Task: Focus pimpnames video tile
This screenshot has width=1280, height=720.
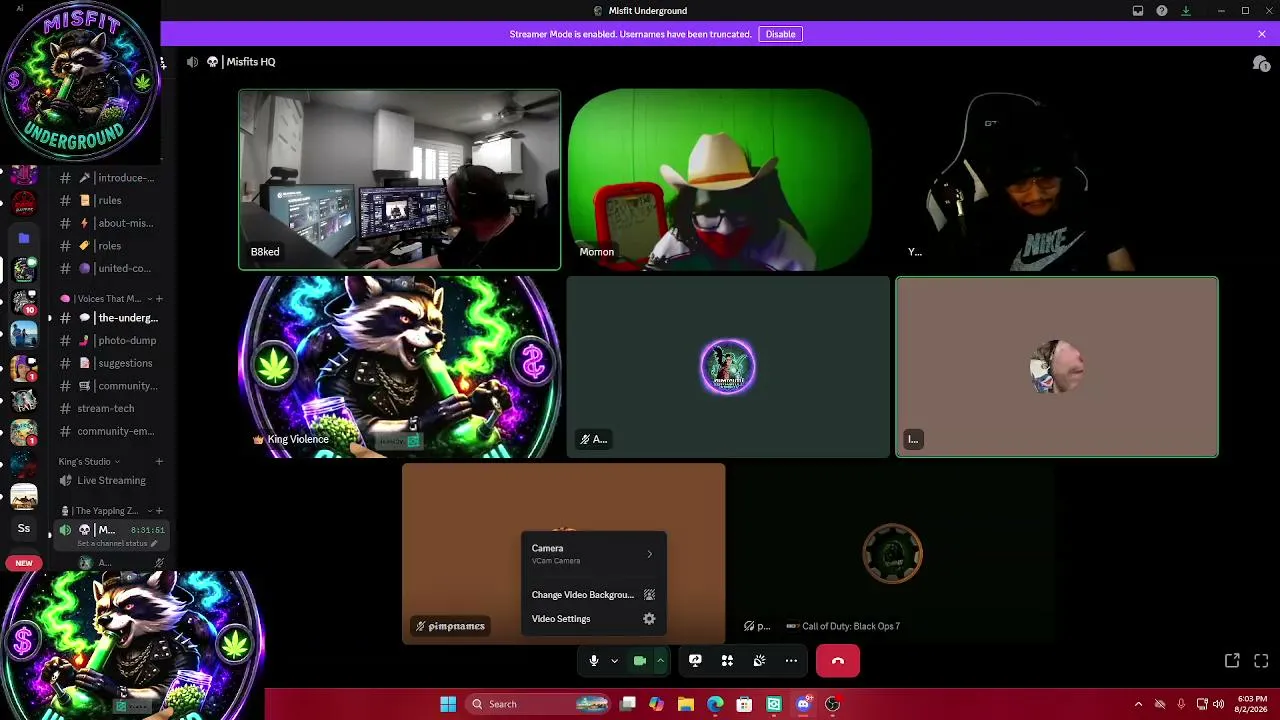Action: pyautogui.click(x=564, y=553)
